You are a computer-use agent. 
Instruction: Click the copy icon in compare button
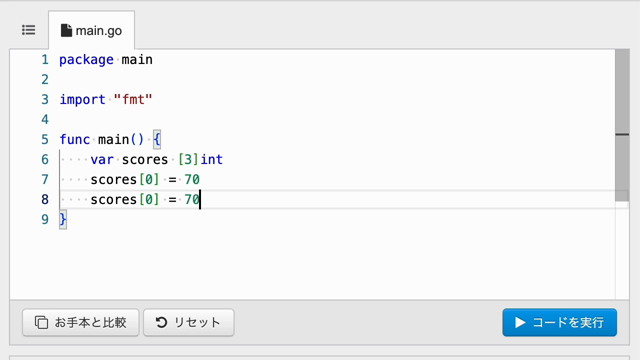(x=41, y=322)
